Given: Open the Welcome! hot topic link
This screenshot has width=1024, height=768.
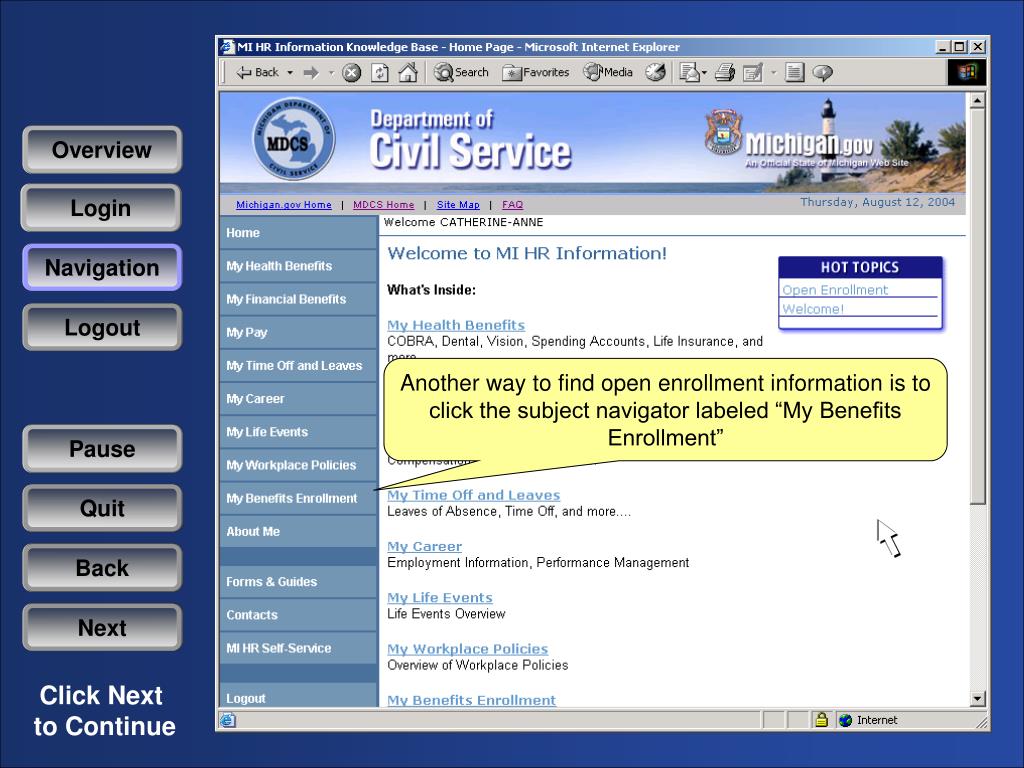Looking at the screenshot, I should (813, 309).
